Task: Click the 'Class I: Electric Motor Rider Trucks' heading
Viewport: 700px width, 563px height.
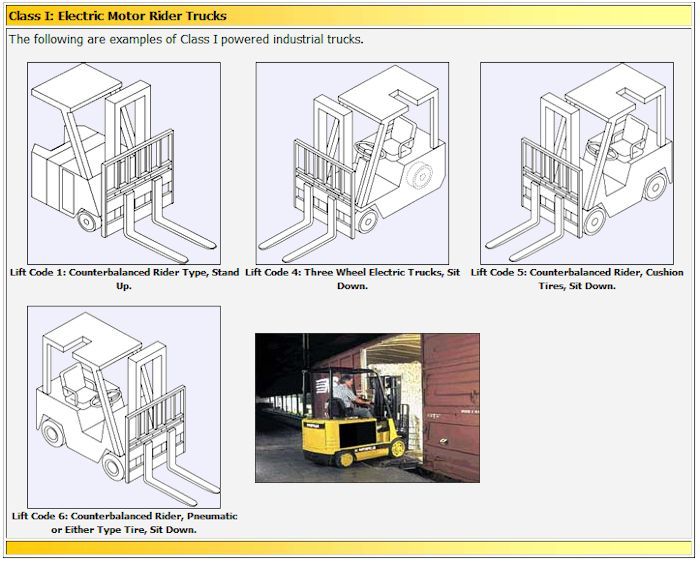Action: (x=118, y=16)
